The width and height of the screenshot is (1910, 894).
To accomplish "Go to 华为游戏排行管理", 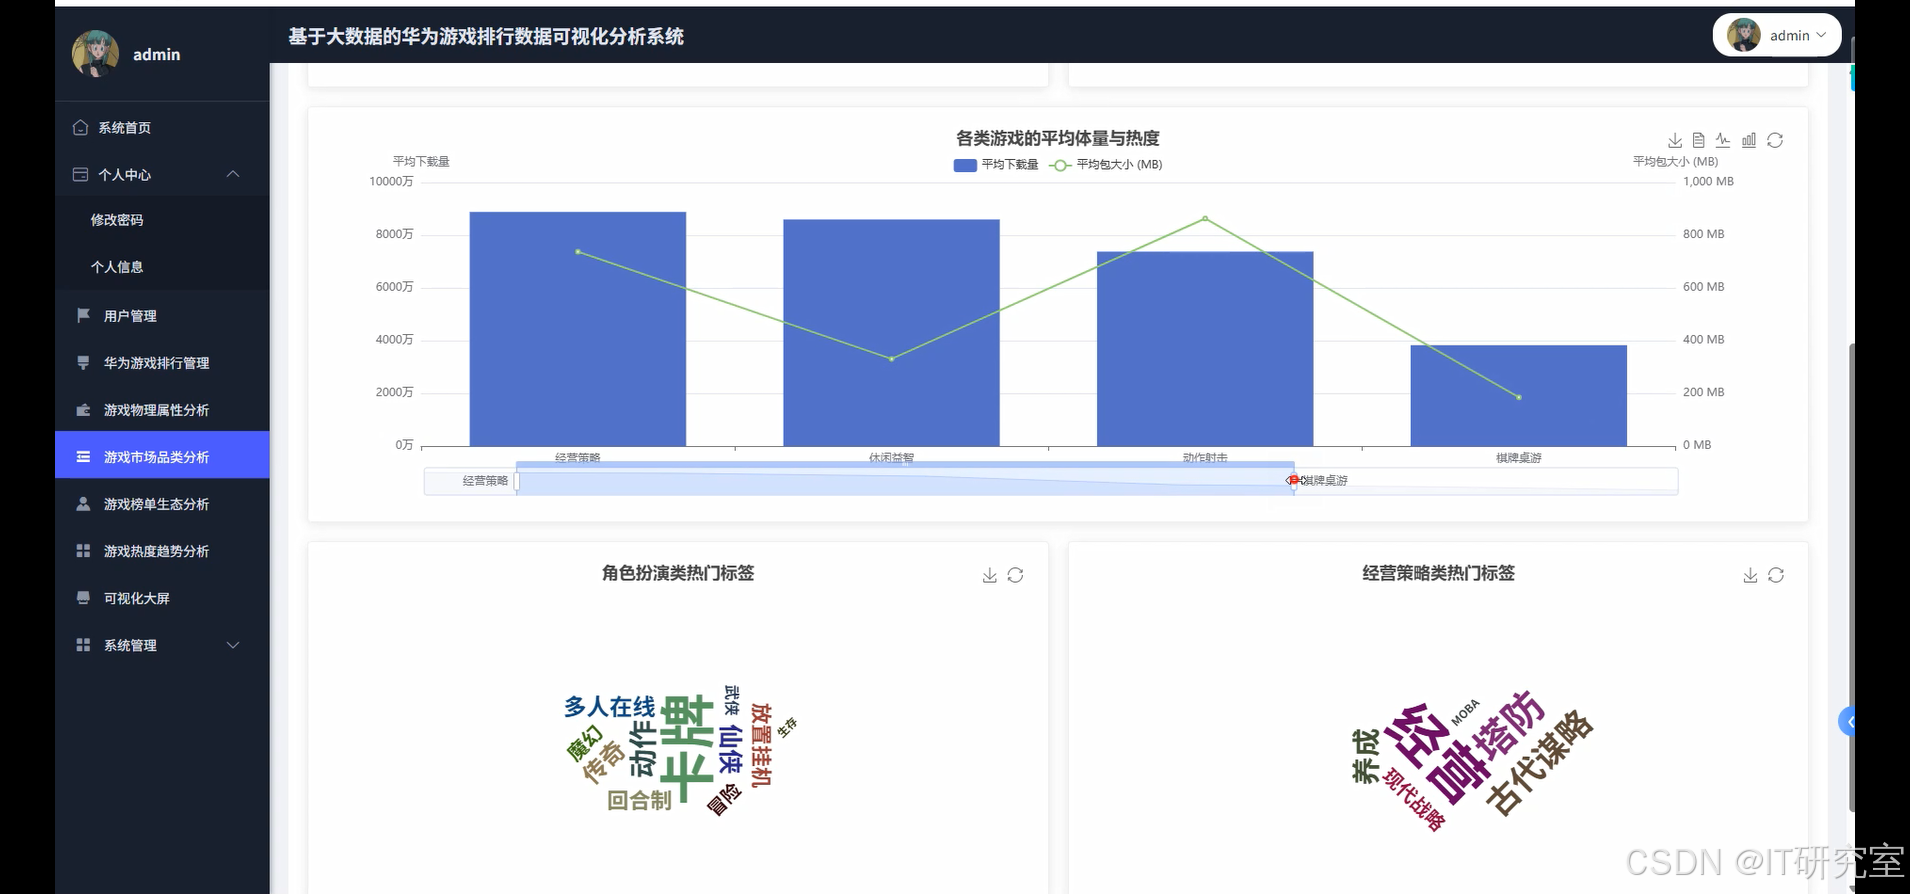I will [162, 363].
